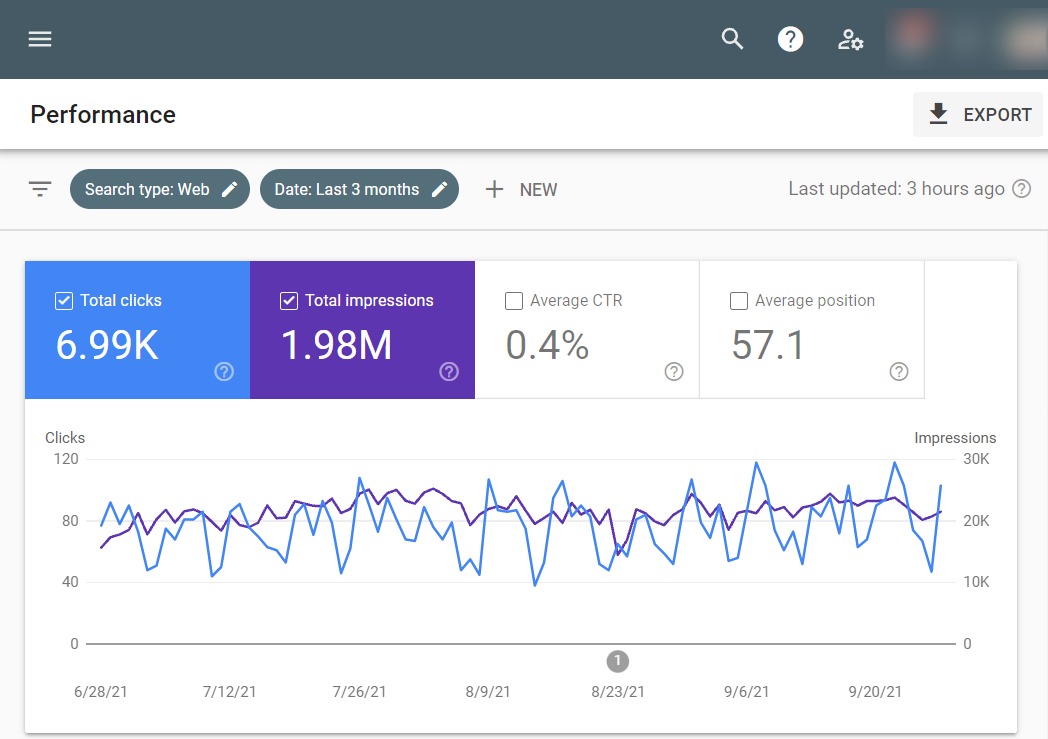Image resolution: width=1048 pixels, height=739 pixels.
Task: Click help icon on Total impressions card
Action: point(449,372)
